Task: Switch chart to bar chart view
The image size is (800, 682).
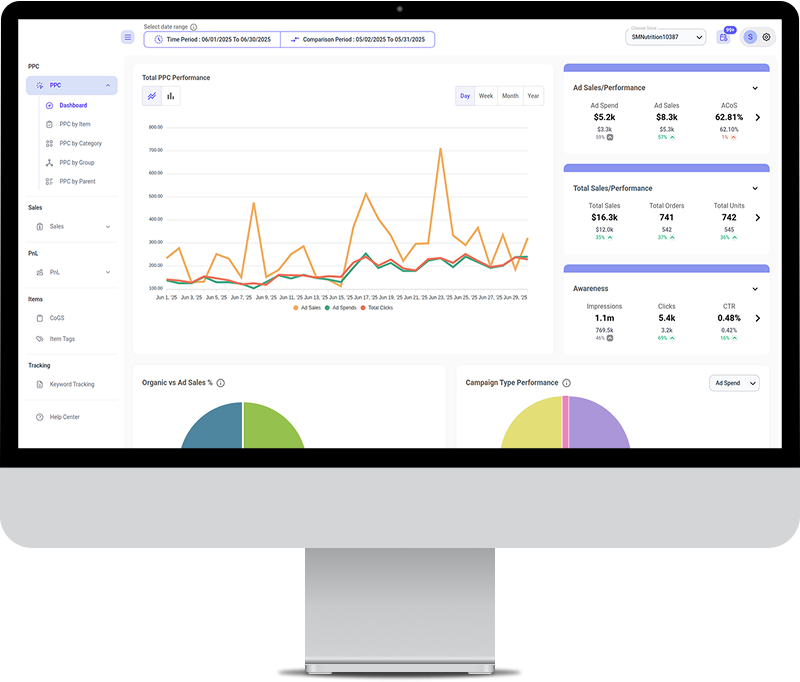Action: click(172, 96)
